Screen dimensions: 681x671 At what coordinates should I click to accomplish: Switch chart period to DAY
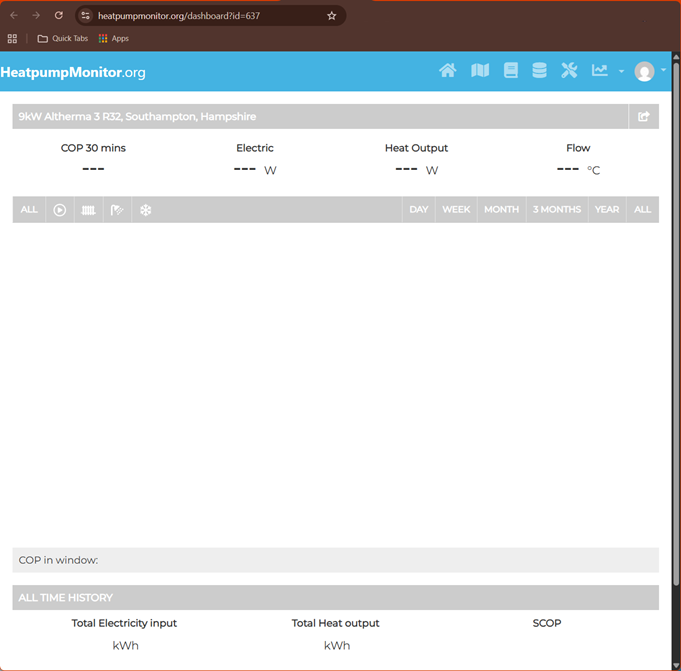(x=418, y=210)
